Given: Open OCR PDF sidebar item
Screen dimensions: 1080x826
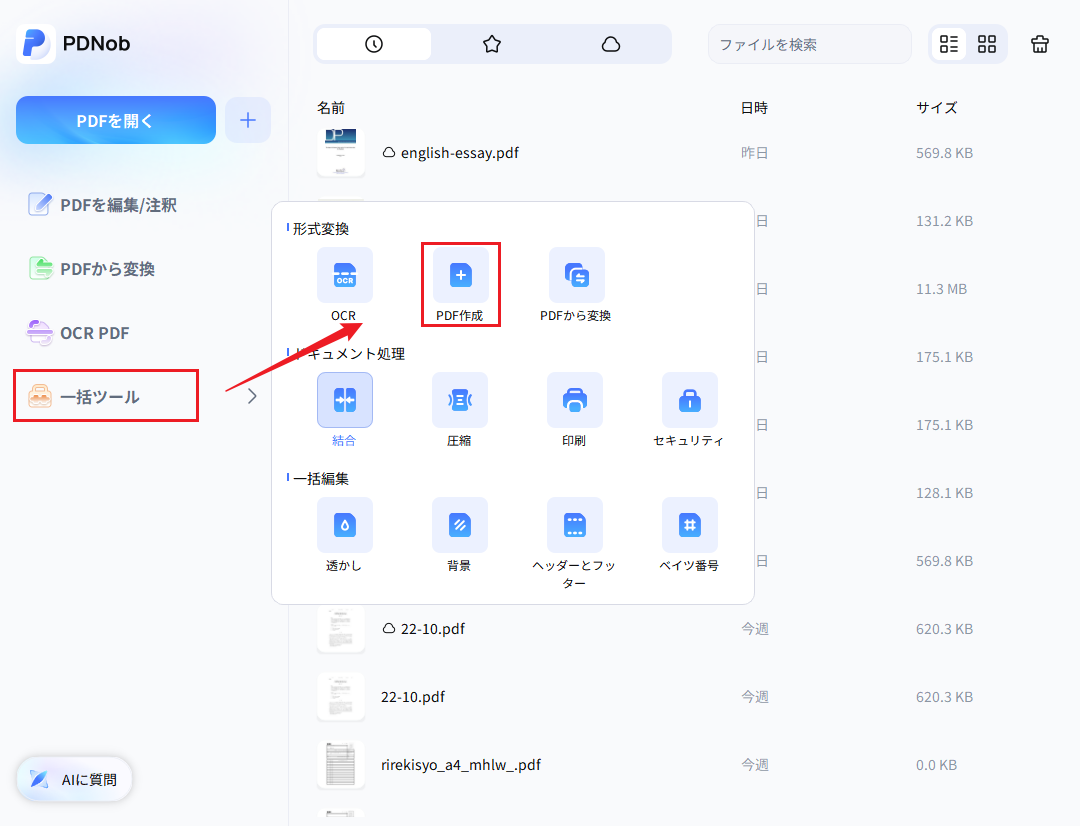Looking at the screenshot, I should (x=78, y=333).
